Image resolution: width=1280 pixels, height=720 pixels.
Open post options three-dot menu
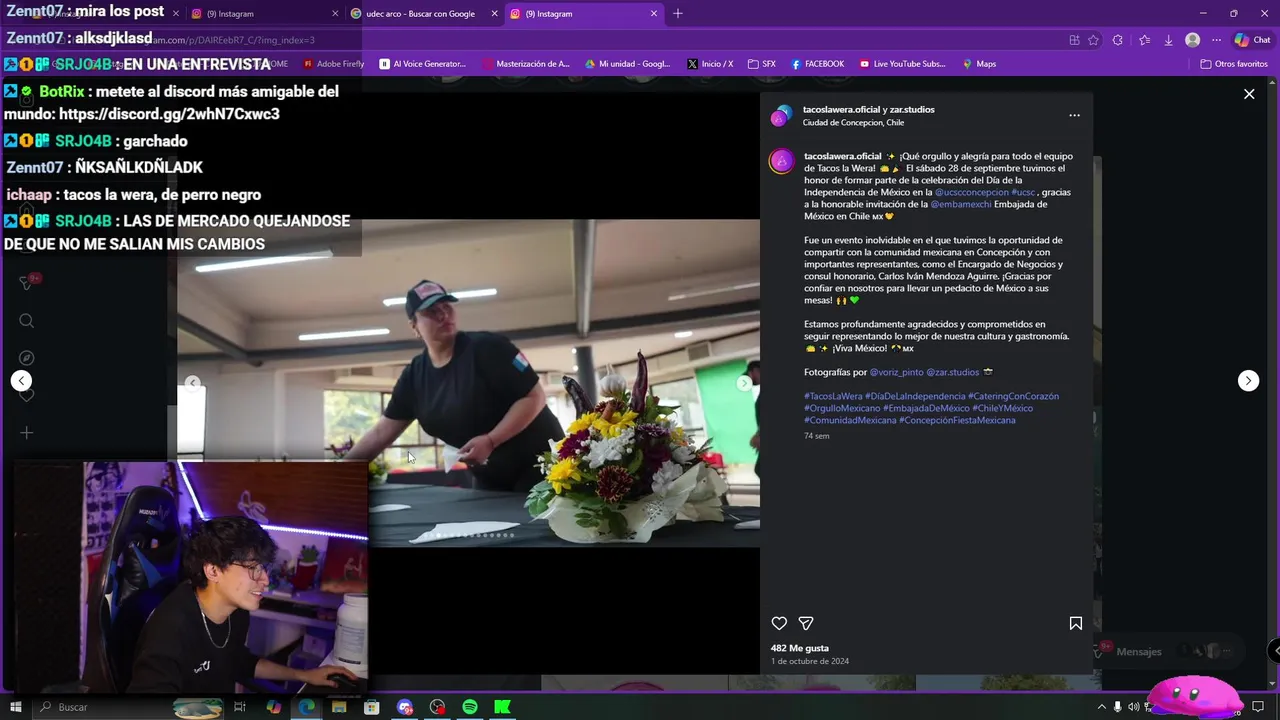1074,115
